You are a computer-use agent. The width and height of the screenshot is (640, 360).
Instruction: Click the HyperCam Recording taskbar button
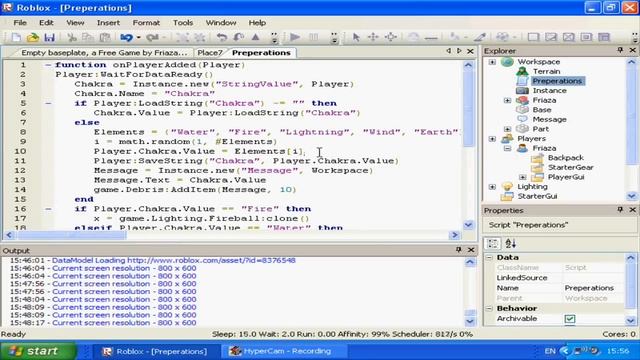(x=284, y=351)
